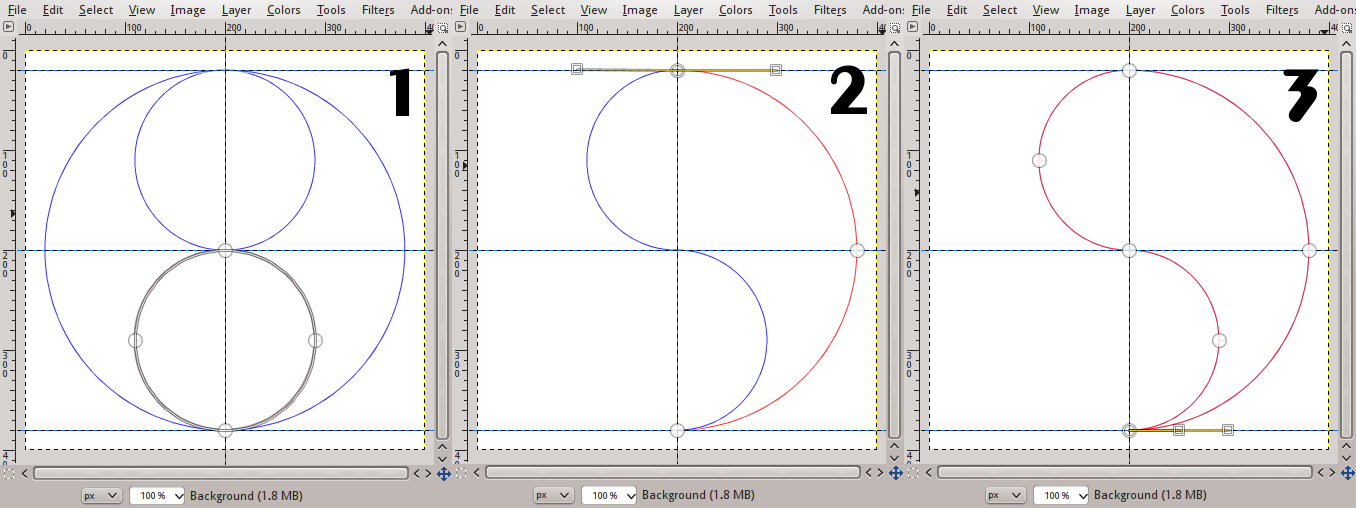Image resolution: width=1356 pixels, height=508 pixels.
Task: Open the unit px dropdown in third window
Action: [x=1005, y=495]
